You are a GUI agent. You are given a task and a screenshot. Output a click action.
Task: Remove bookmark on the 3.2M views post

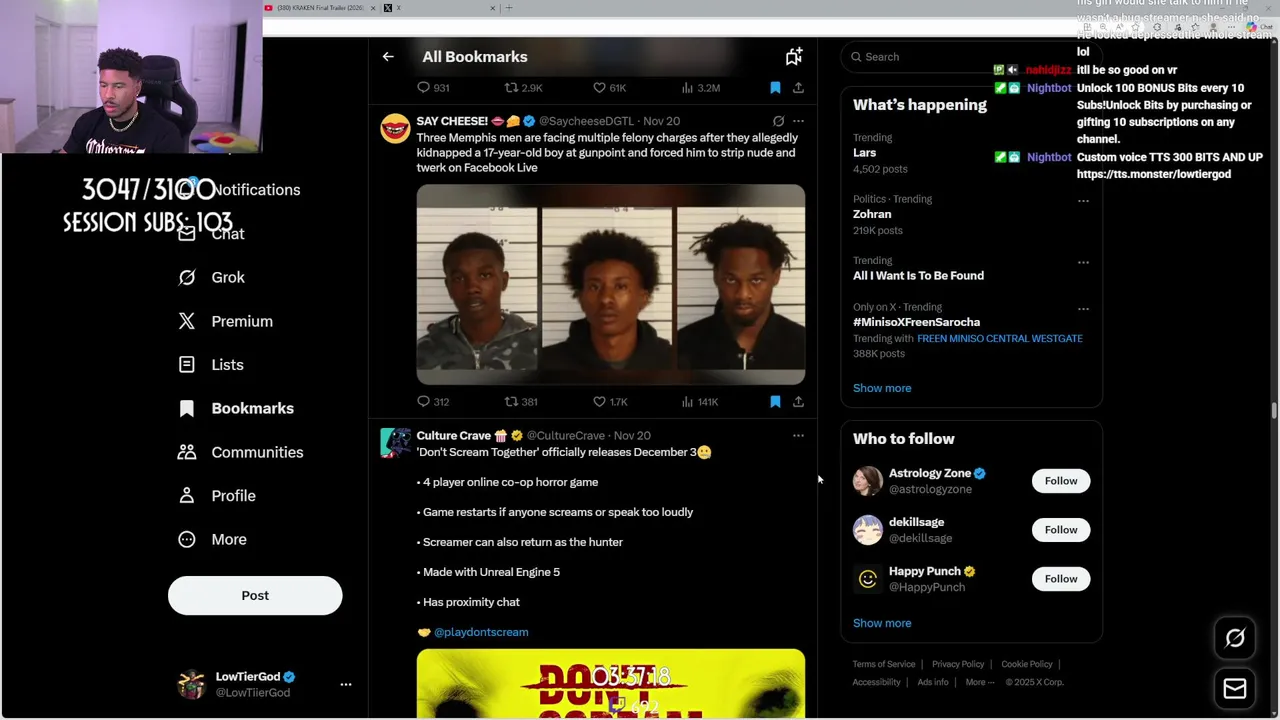pos(775,88)
